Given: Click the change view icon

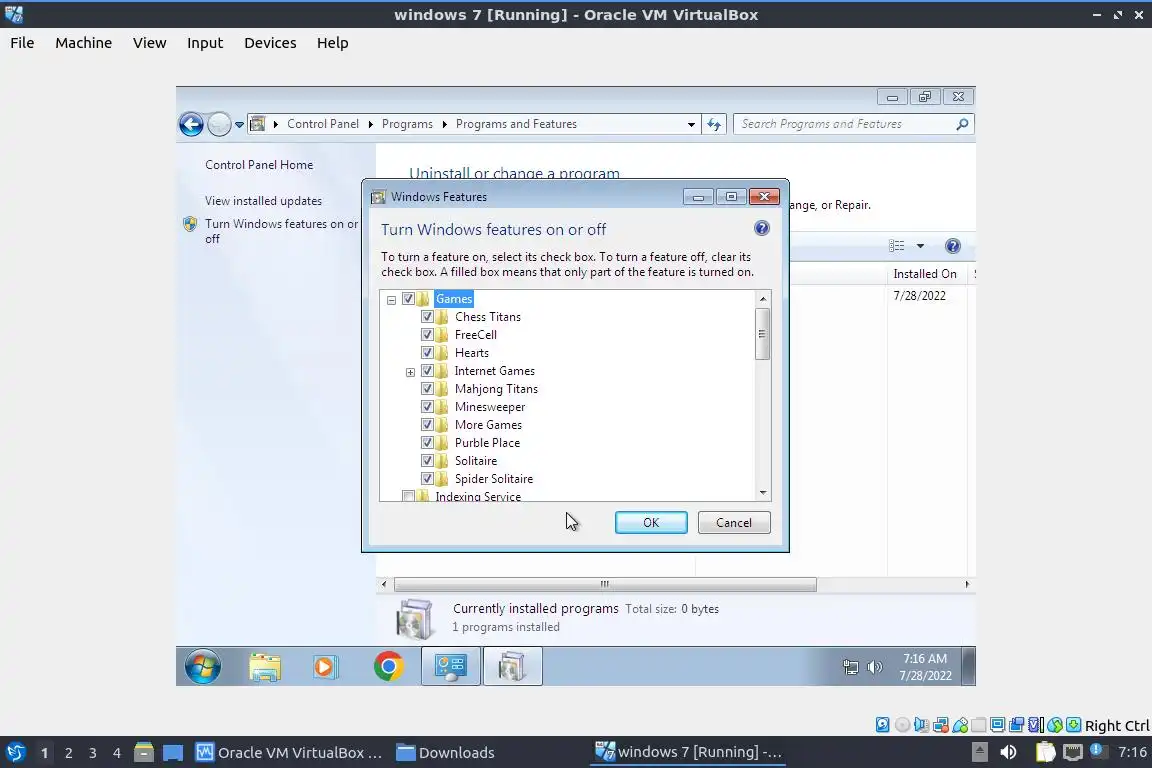Looking at the screenshot, I should [896, 246].
